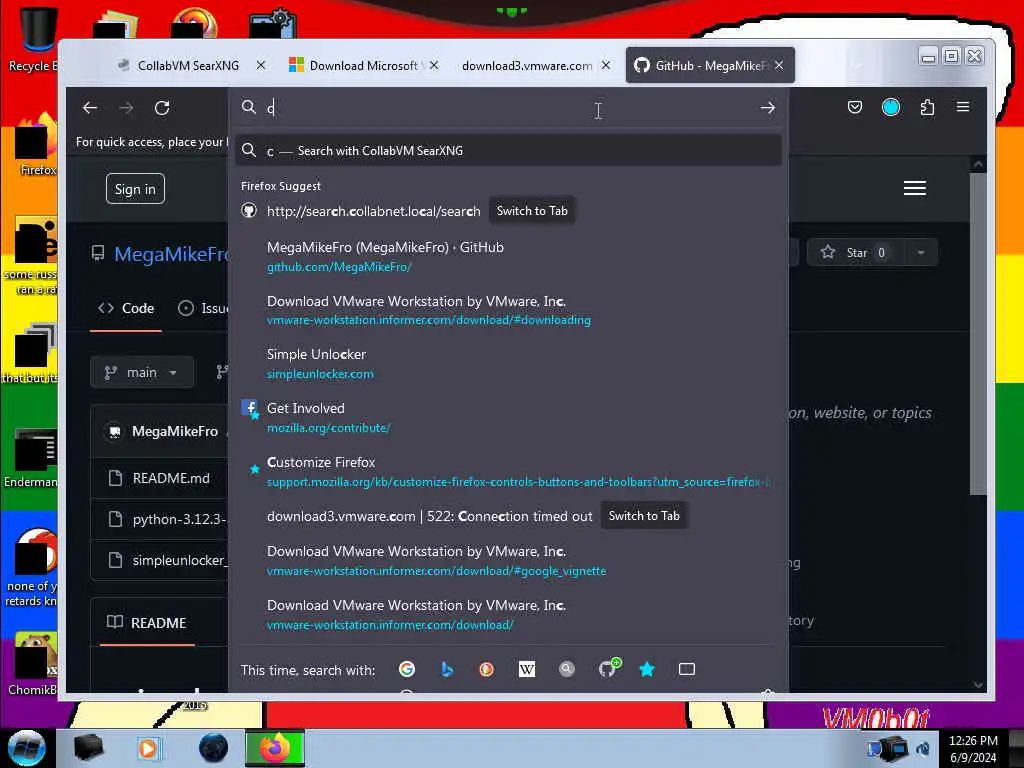Viewport: 1024px width, 768px height.
Task: Go back using the browser back arrow
Action: coord(90,108)
